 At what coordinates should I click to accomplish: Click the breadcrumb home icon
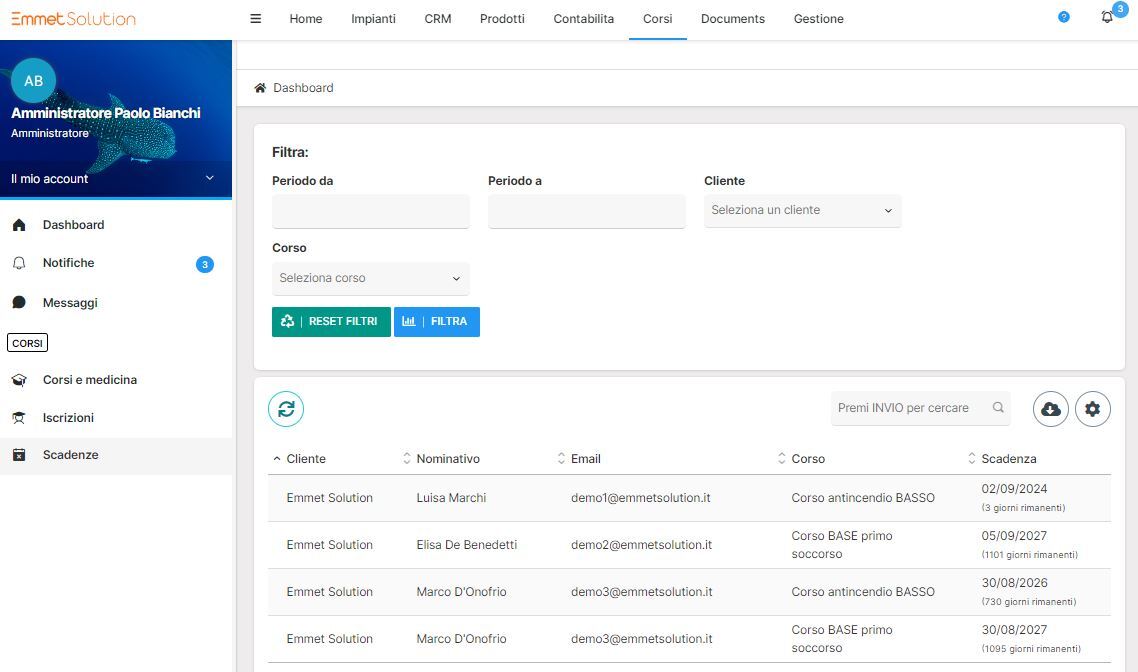click(x=260, y=88)
